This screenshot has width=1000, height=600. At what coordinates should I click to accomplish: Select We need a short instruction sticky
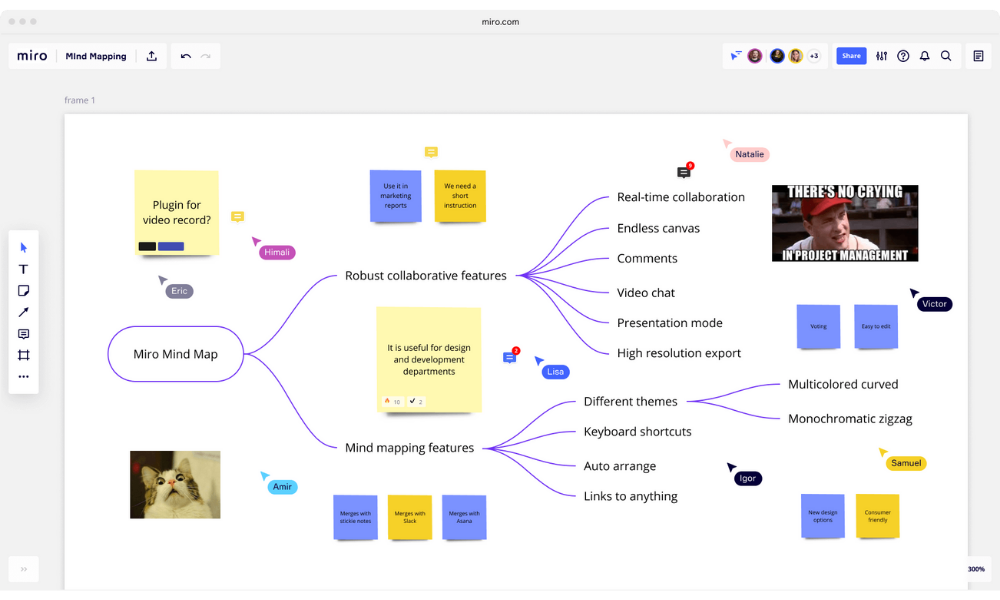[x=460, y=196]
